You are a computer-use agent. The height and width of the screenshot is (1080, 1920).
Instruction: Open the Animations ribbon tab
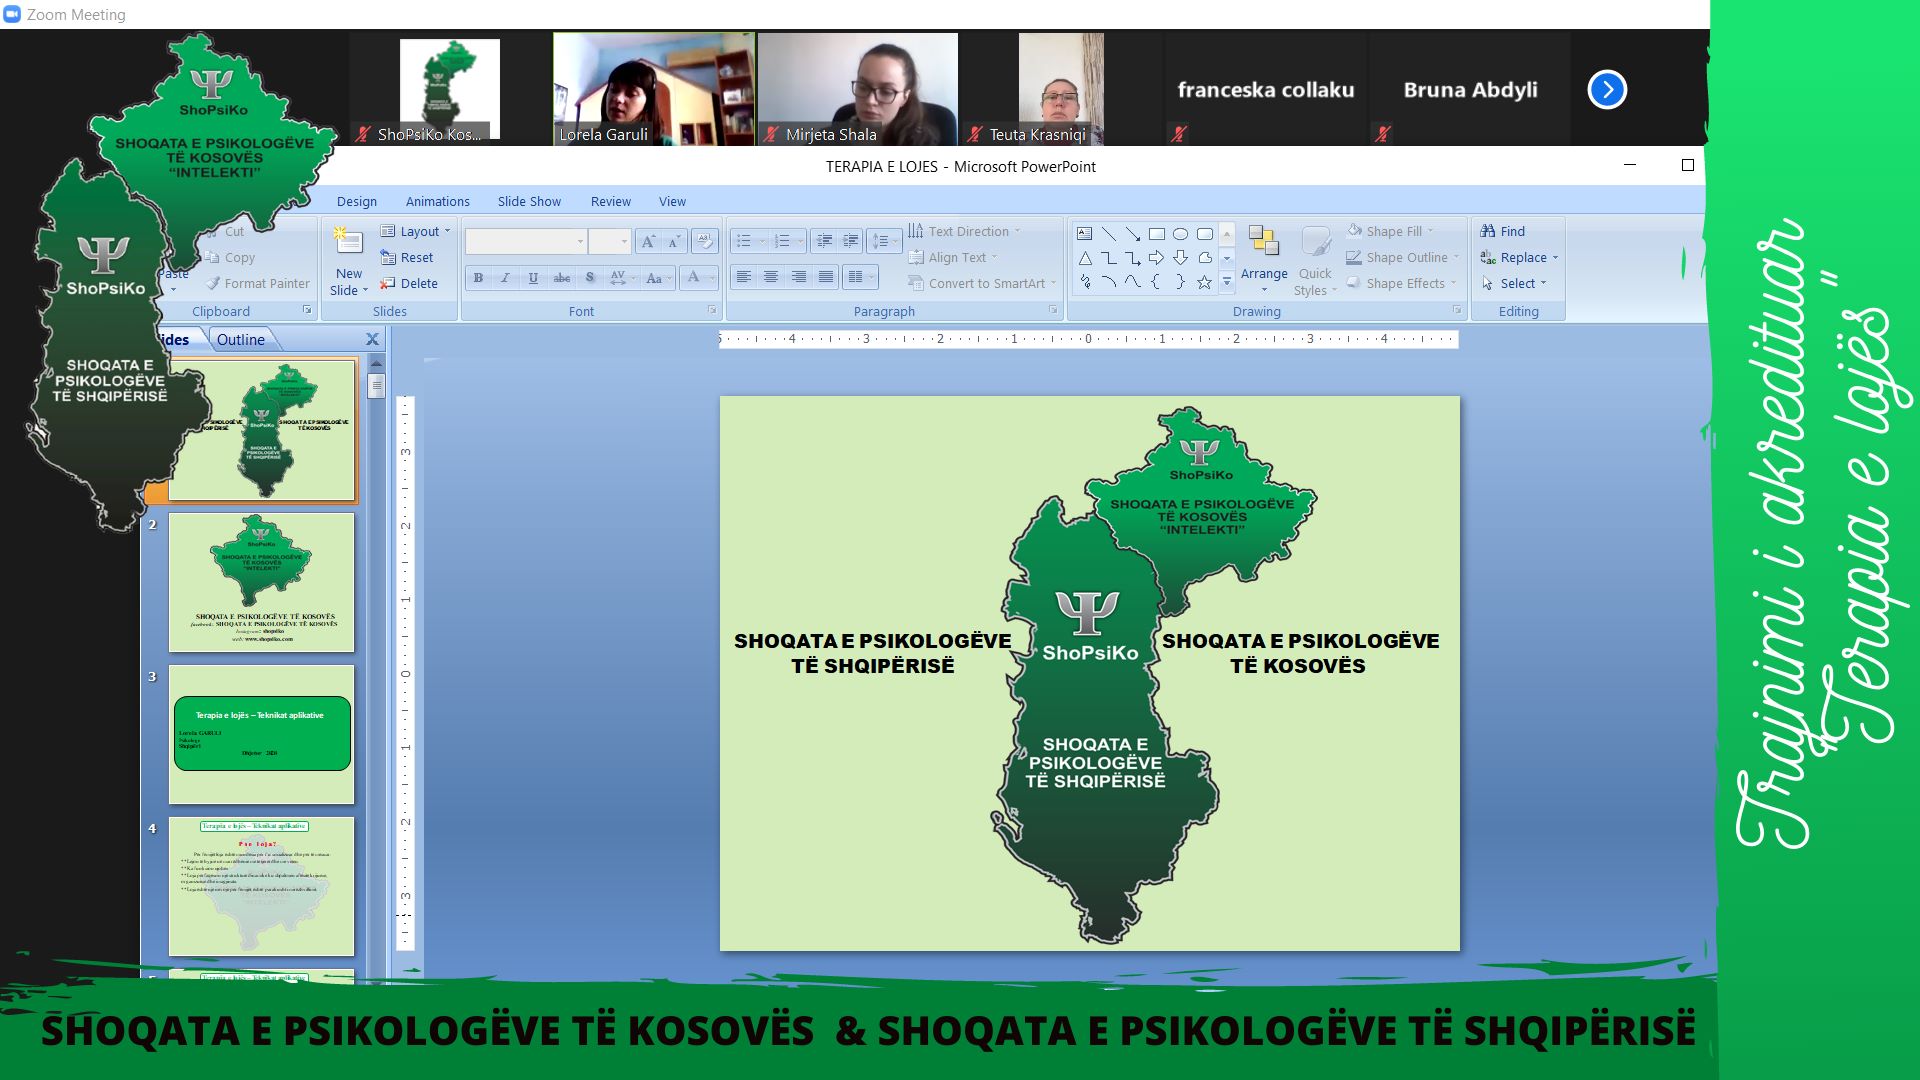(x=437, y=201)
